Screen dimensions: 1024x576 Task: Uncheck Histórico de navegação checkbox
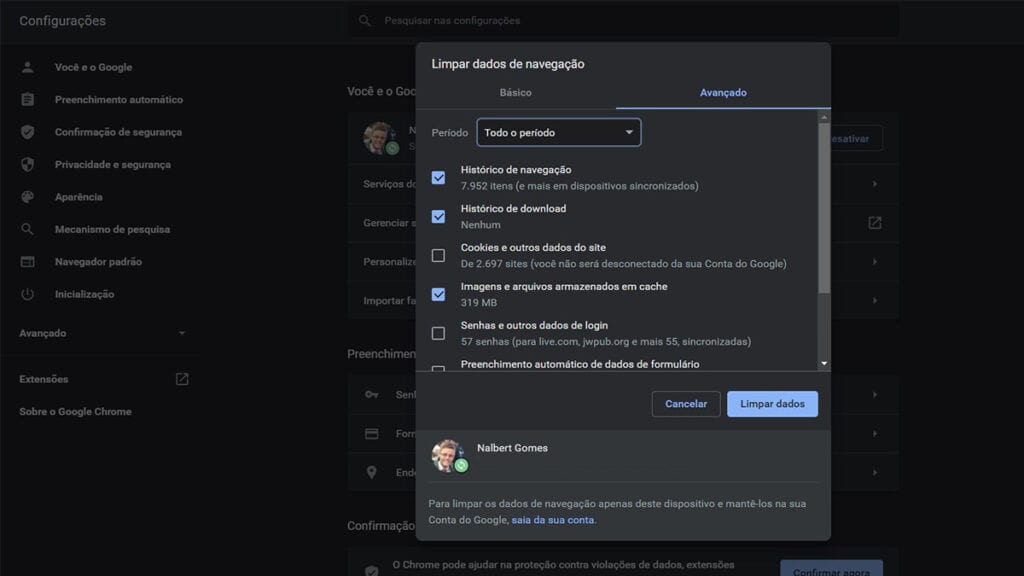point(438,178)
